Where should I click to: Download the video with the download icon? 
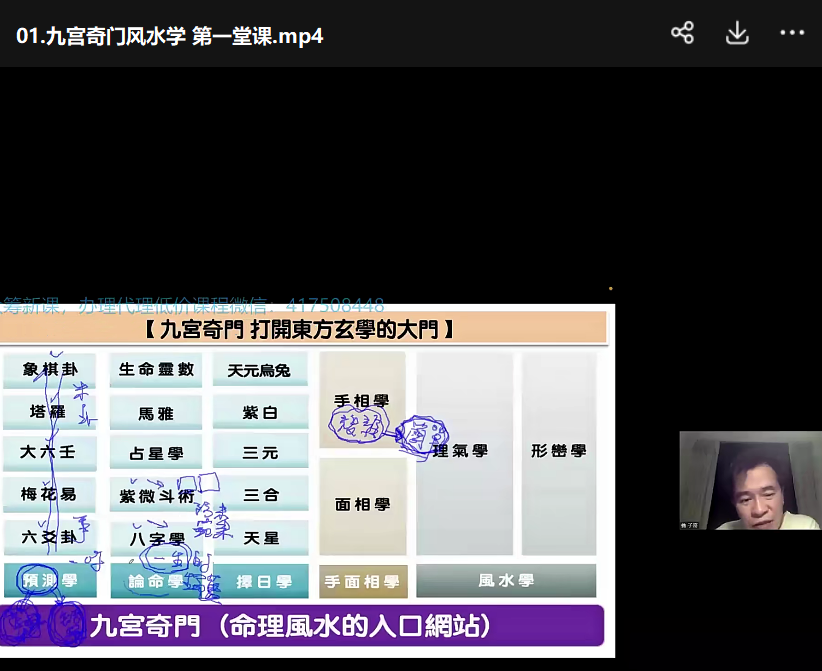737,33
